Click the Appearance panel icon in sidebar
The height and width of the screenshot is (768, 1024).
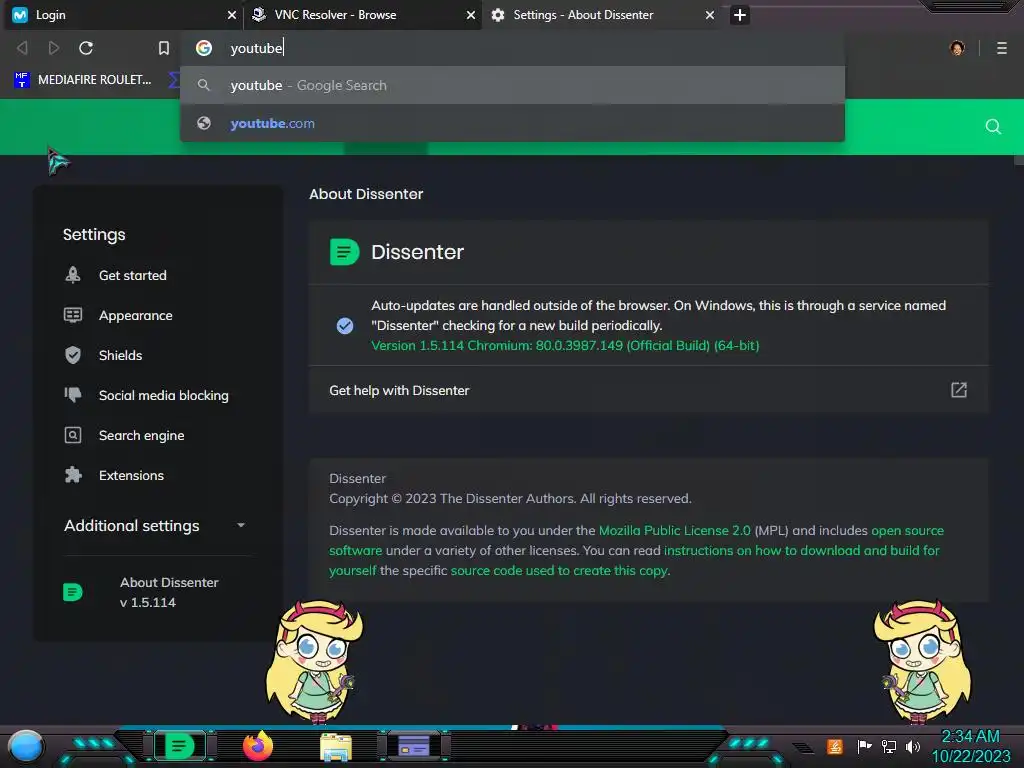(73, 315)
